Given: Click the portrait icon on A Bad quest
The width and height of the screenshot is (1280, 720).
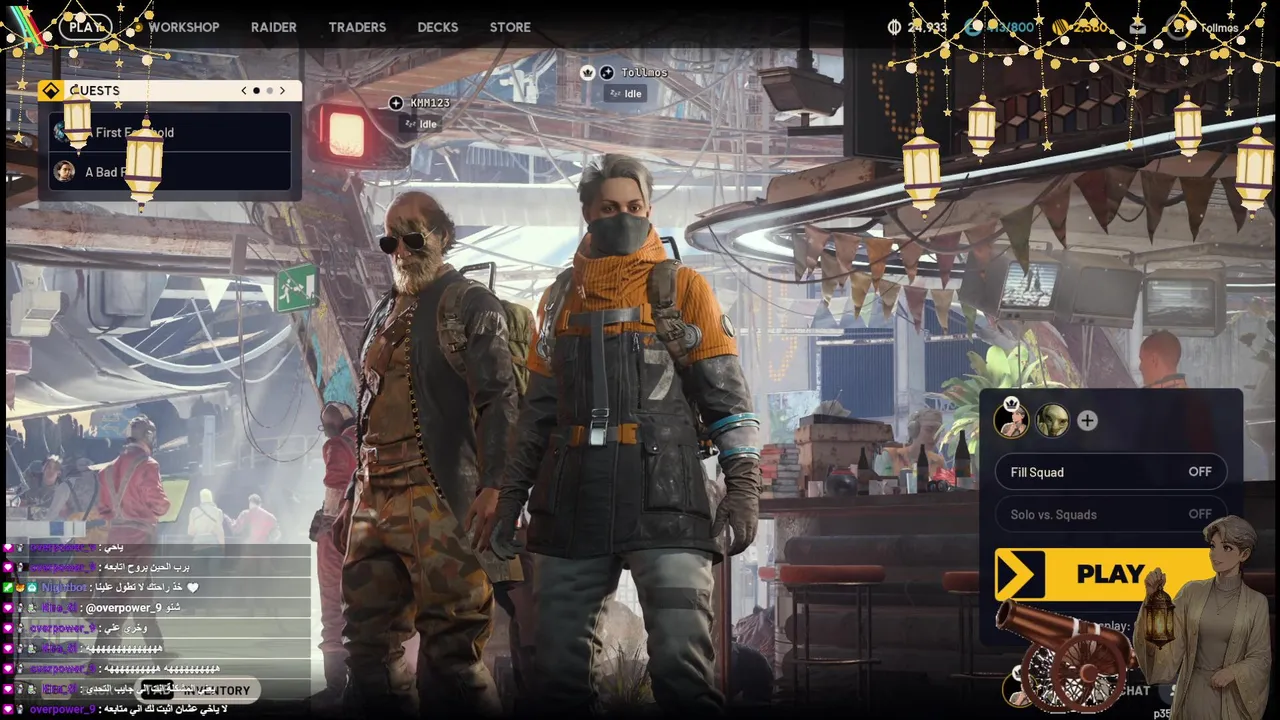Looking at the screenshot, I should click(64, 171).
